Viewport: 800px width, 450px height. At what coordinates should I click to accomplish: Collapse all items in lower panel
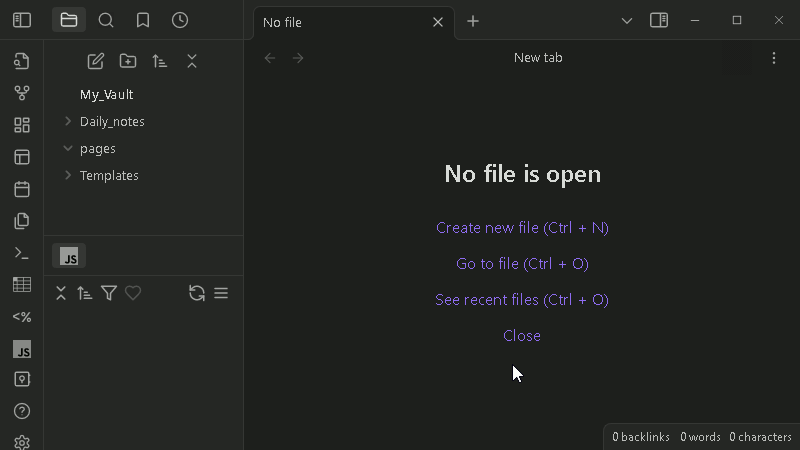pos(61,293)
